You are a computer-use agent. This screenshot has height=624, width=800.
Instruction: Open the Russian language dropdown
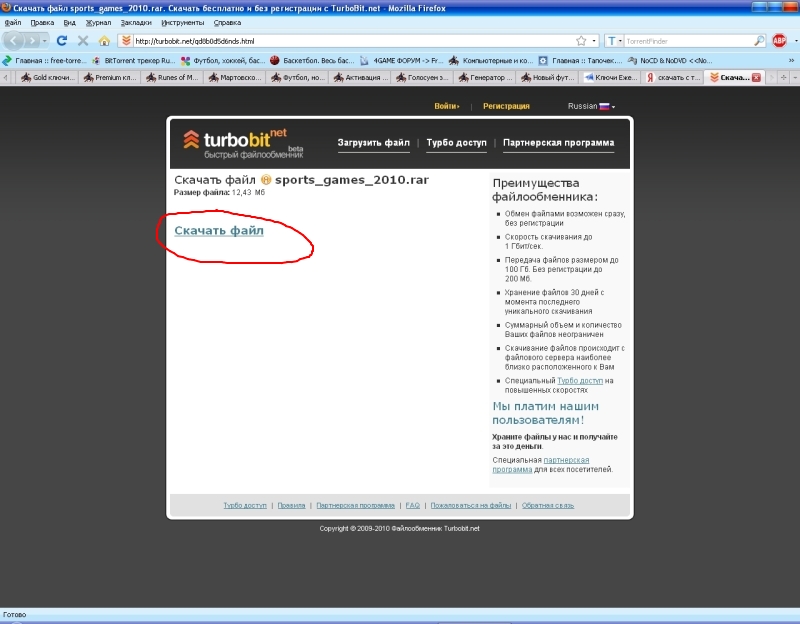591,106
